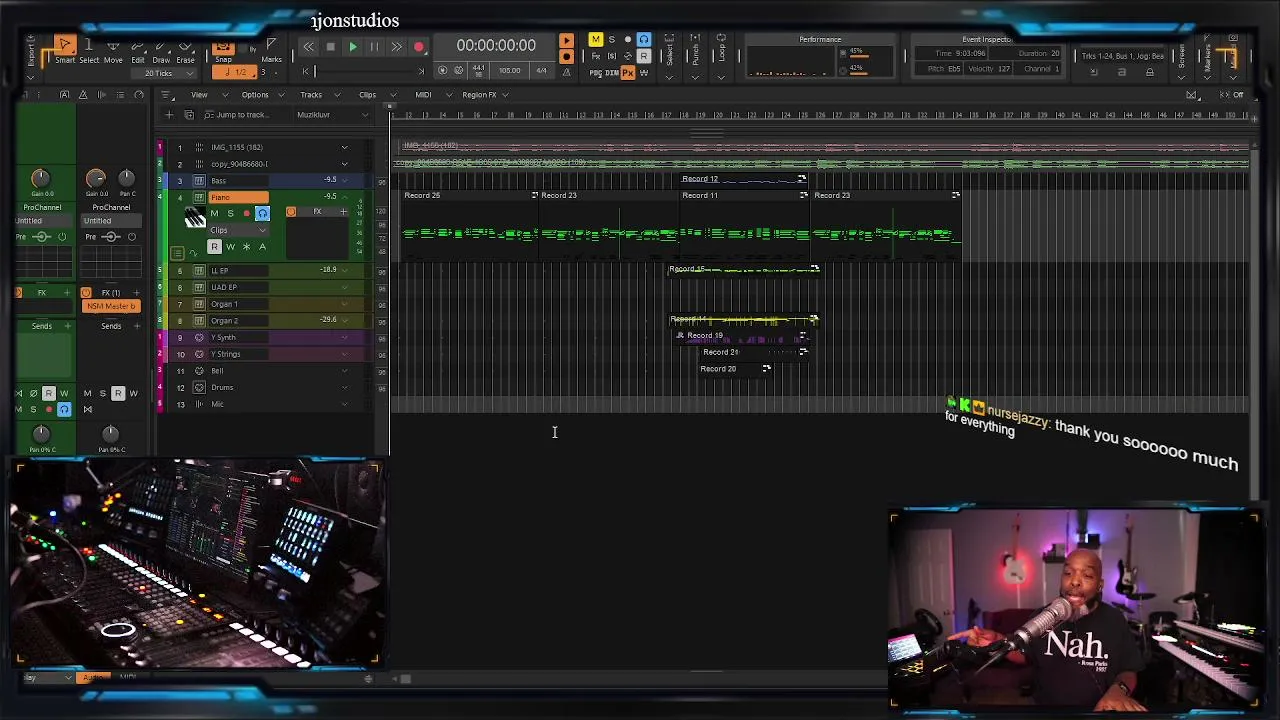The image size is (1280, 720).
Task: Fast forward the transport
Action: 396,46
